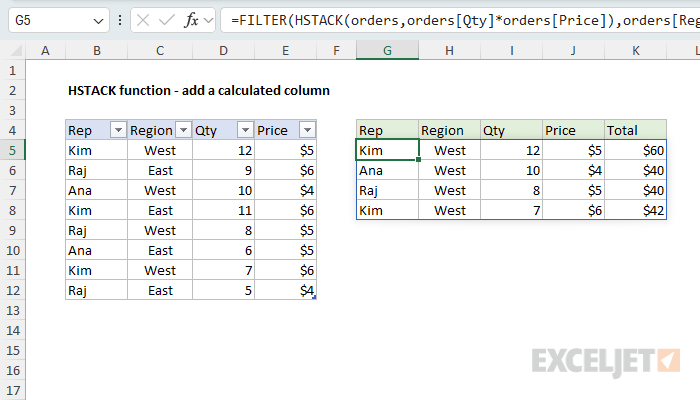This screenshot has width=700, height=400.
Task: Open the Region column filter dropdown
Action: pyautogui.click(x=183, y=130)
